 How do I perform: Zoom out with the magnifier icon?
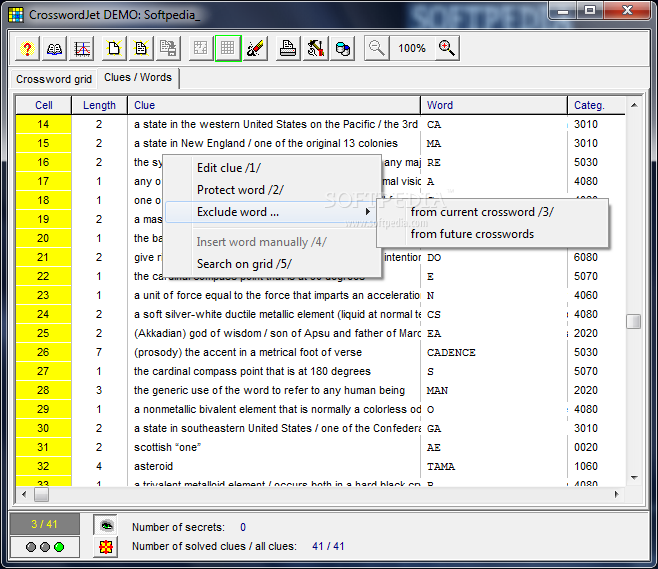click(x=376, y=49)
